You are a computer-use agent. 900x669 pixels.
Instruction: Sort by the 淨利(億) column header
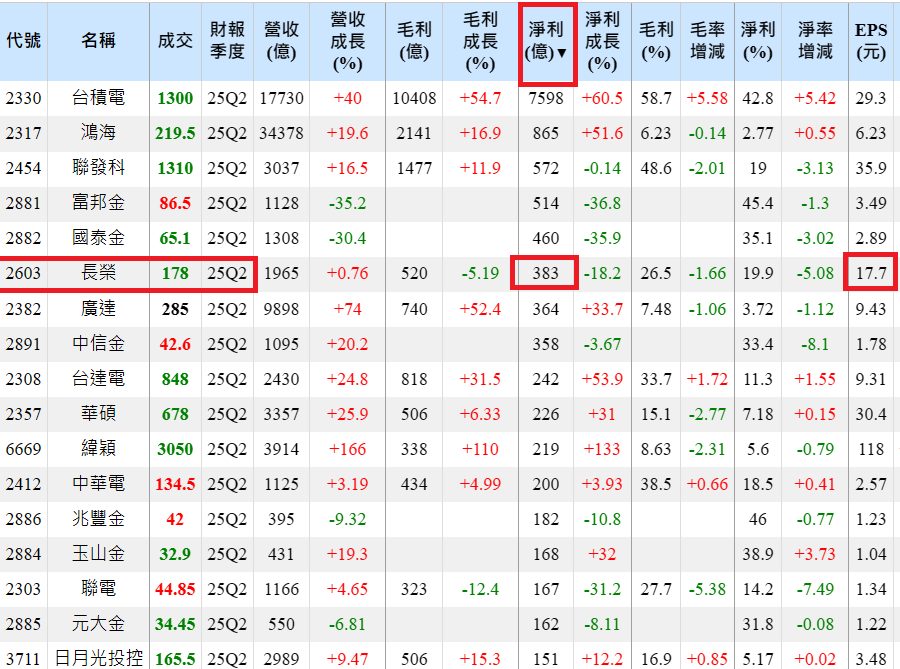pos(546,41)
